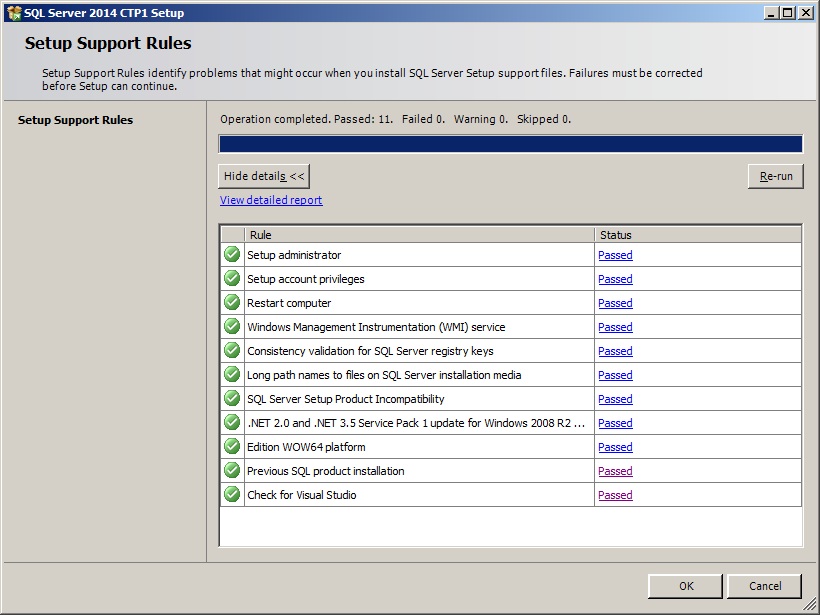Click the status icon for Previous SQL product installation
Viewport: 820px width, 615px height.
click(x=232, y=471)
